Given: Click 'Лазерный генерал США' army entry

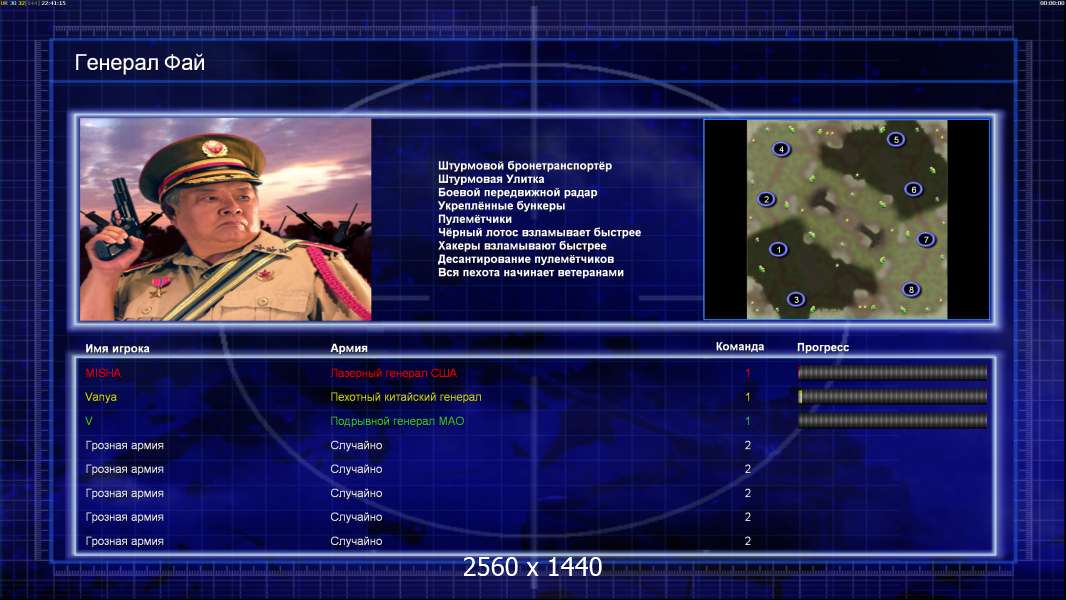Looking at the screenshot, I should click(x=394, y=373).
